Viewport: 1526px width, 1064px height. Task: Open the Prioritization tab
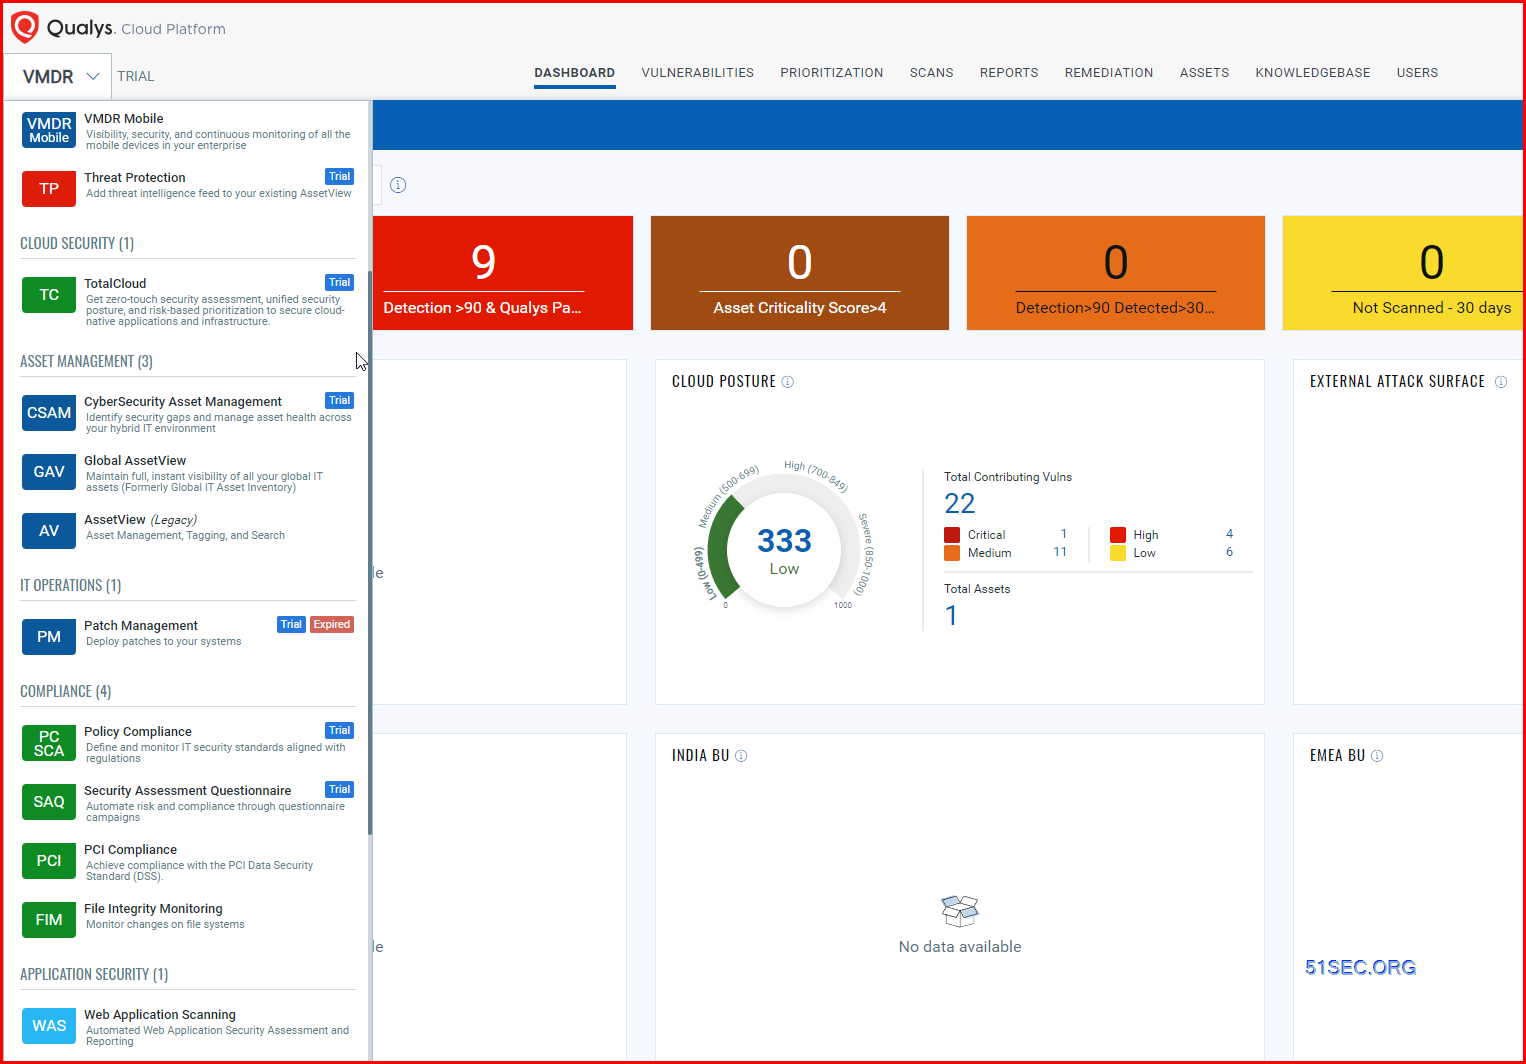pyautogui.click(x=832, y=73)
